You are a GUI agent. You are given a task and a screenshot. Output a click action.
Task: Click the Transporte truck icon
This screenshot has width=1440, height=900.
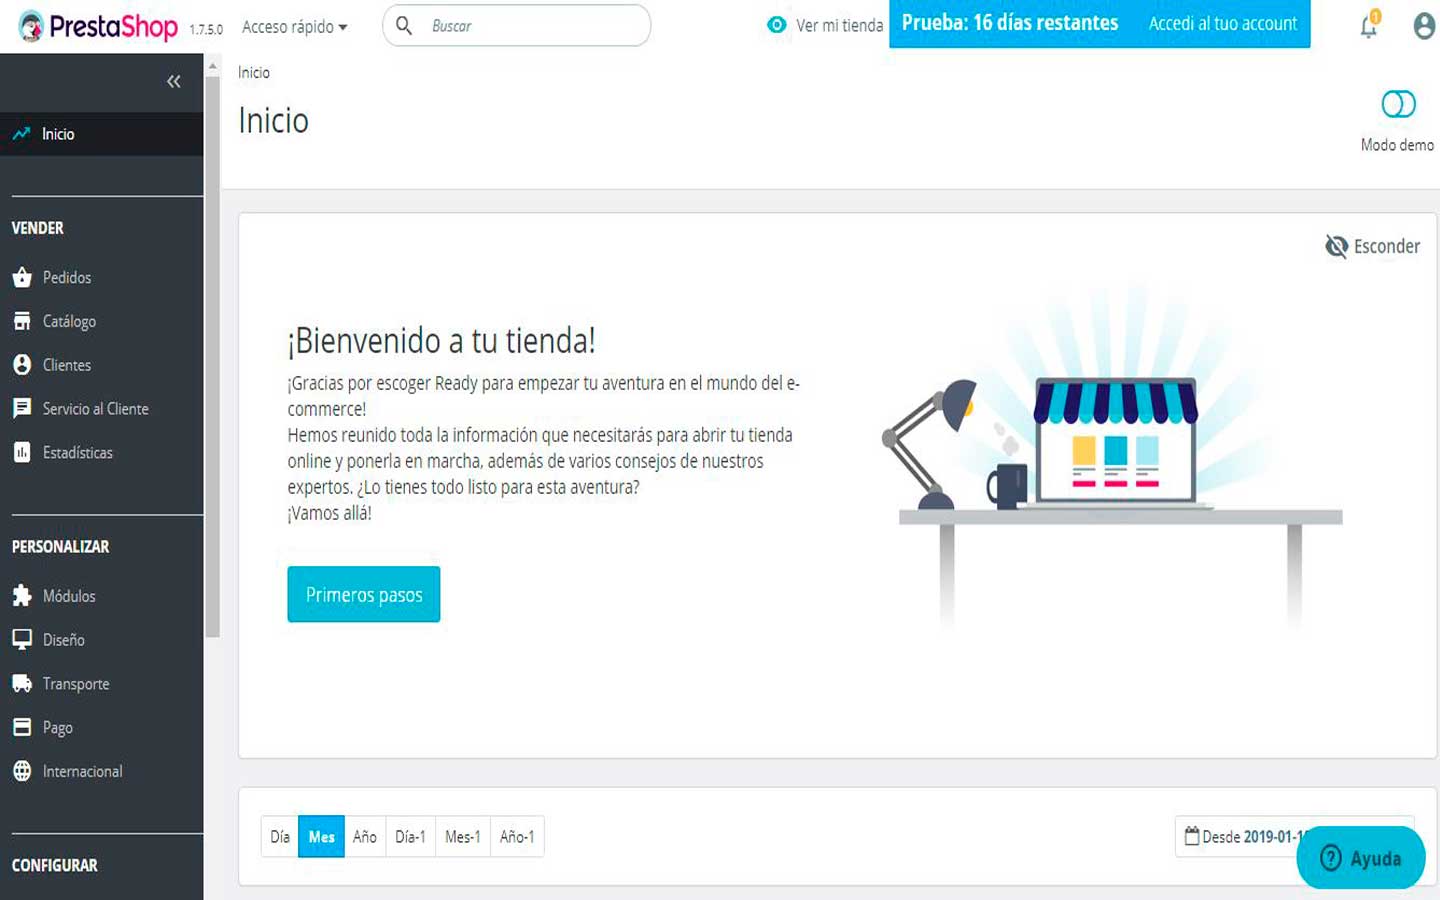22,684
